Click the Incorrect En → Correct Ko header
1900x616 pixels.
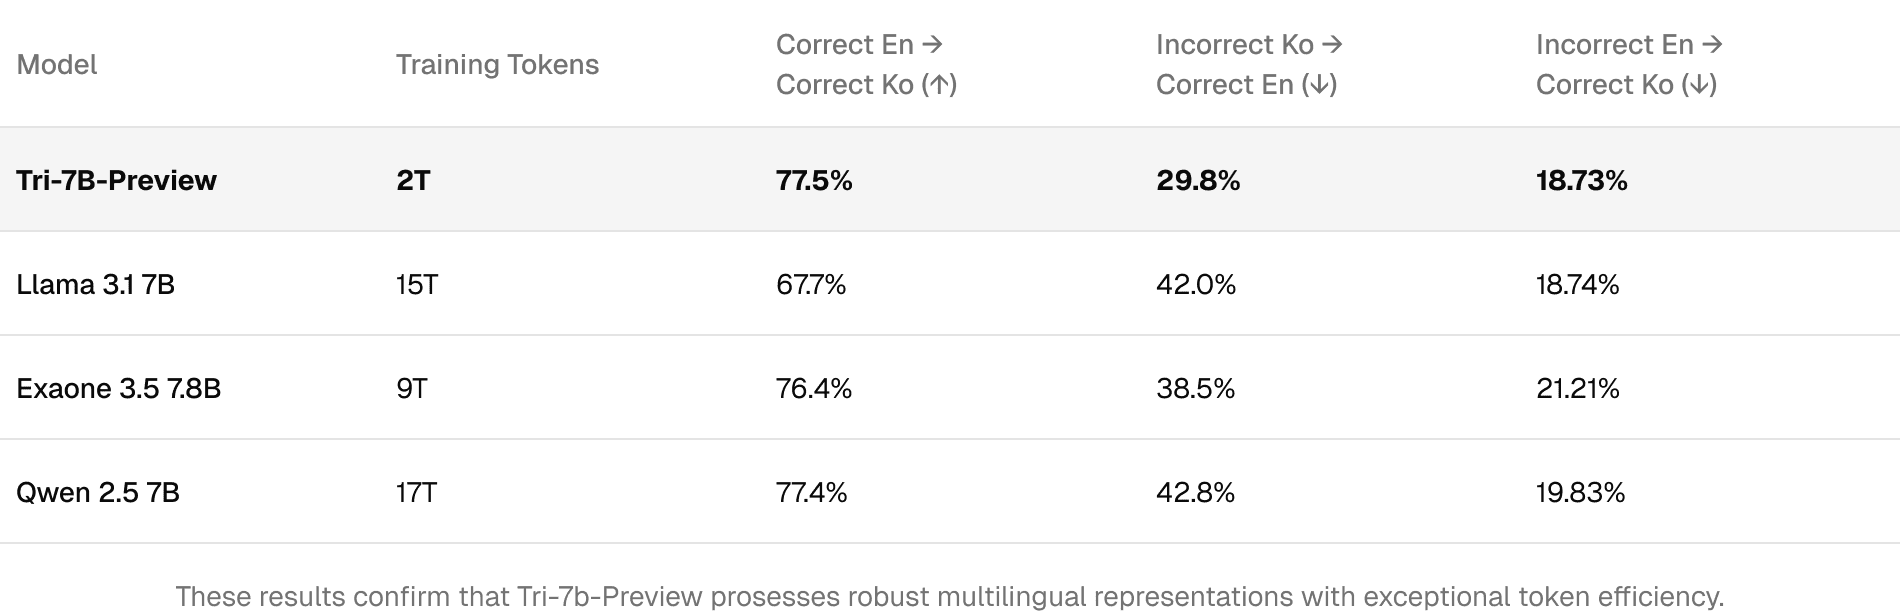[x=1628, y=65]
